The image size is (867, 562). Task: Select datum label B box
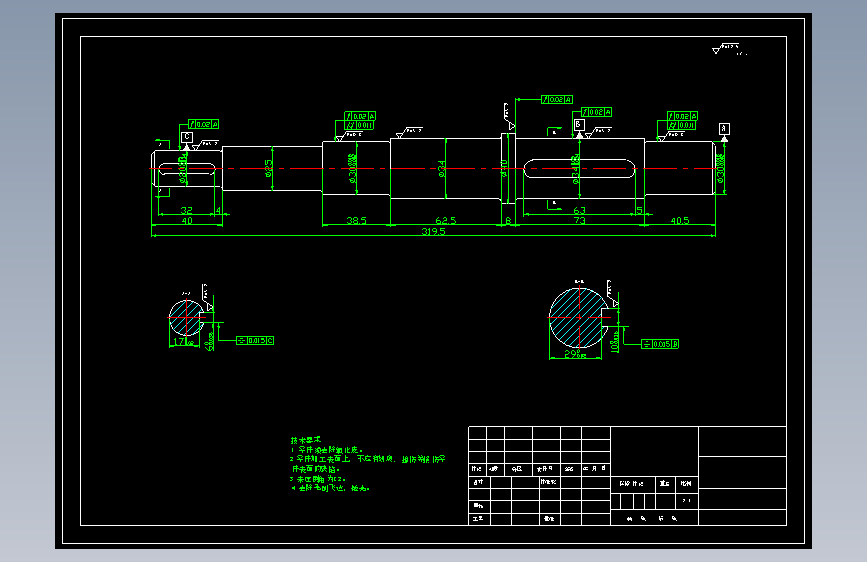(x=579, y=124)
